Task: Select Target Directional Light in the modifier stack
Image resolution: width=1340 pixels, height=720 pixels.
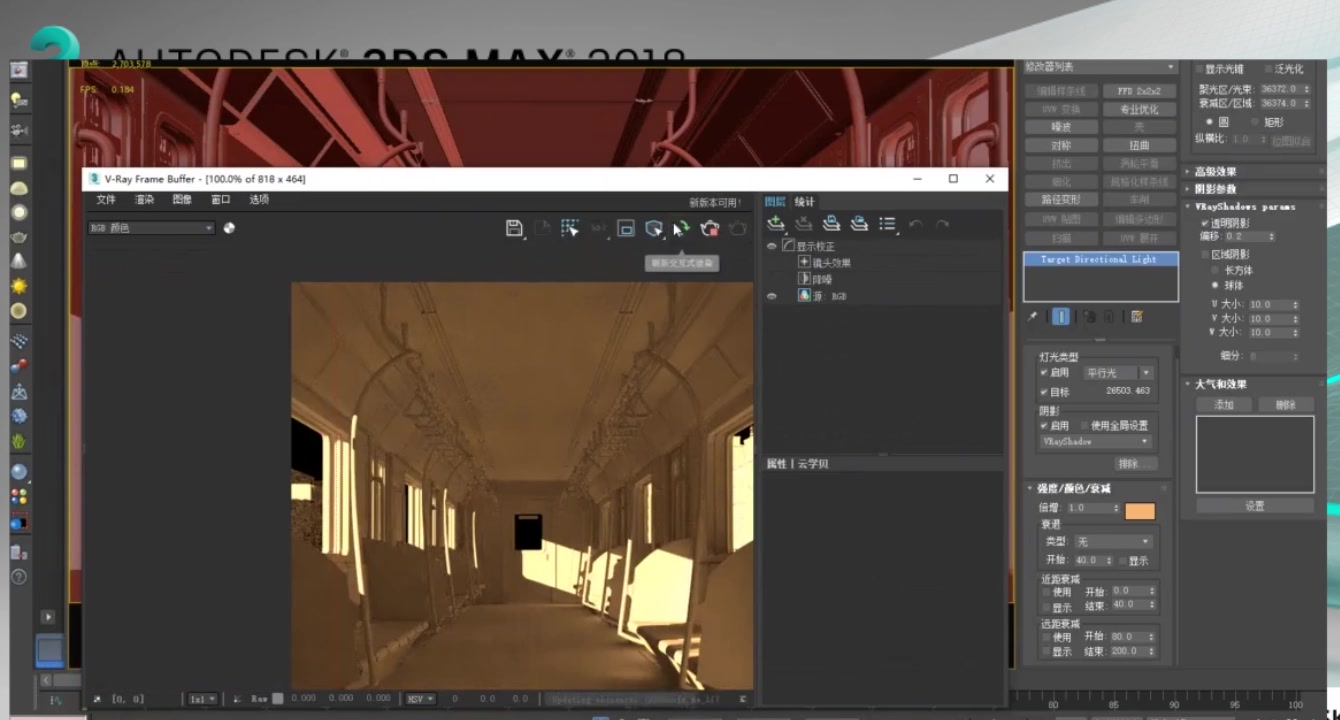Action: [1100, 259]
